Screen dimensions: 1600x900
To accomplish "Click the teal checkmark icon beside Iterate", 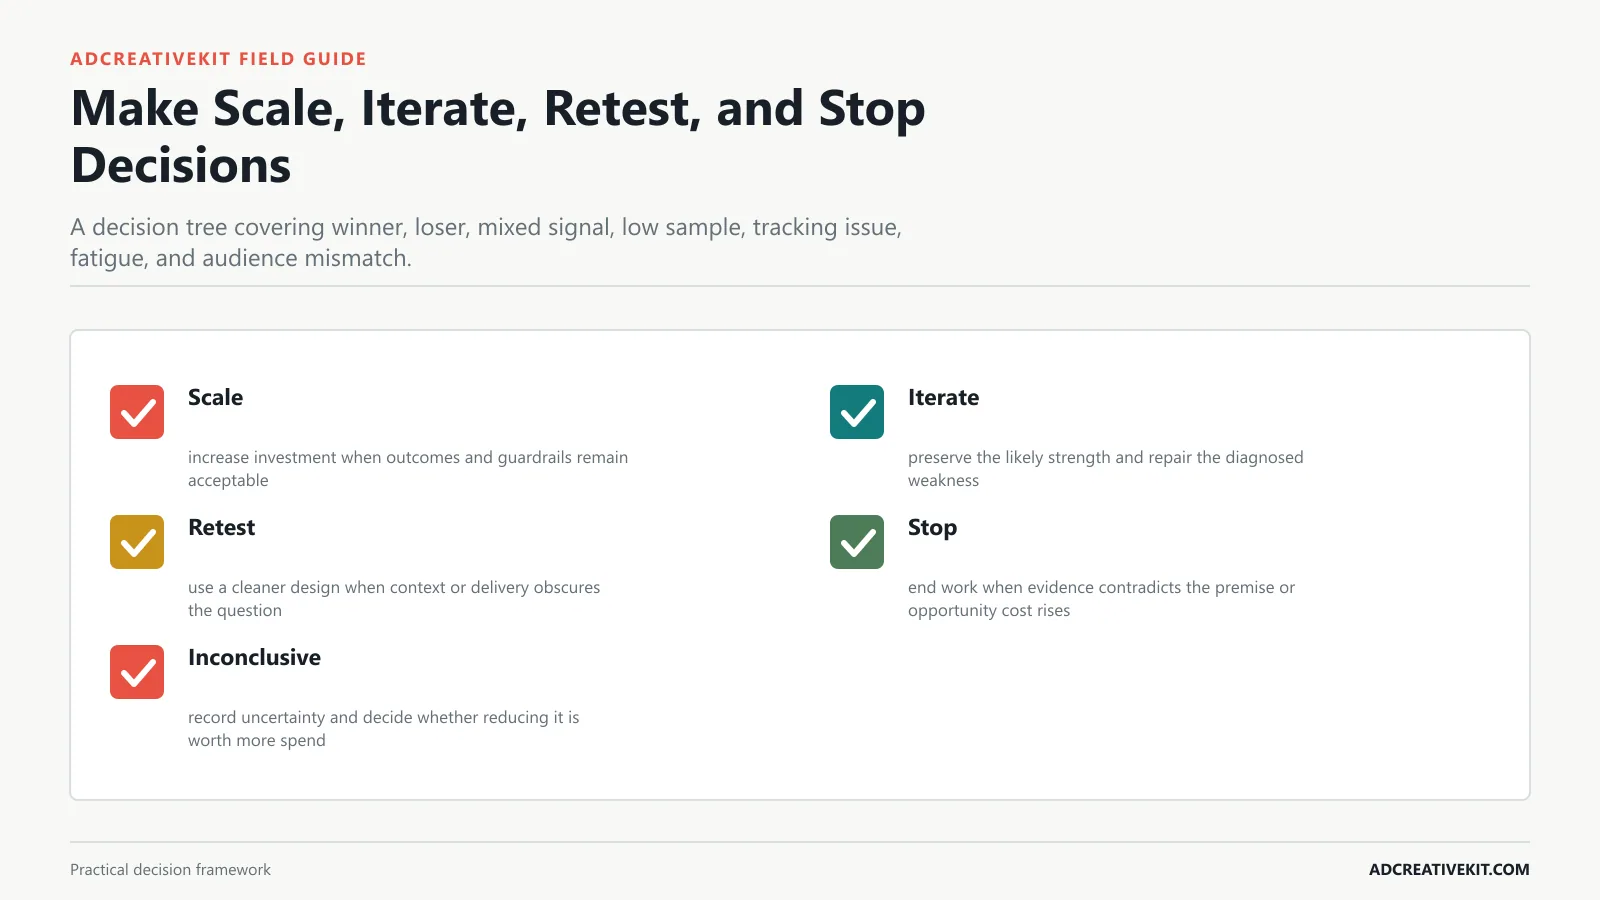I will 857,412.
